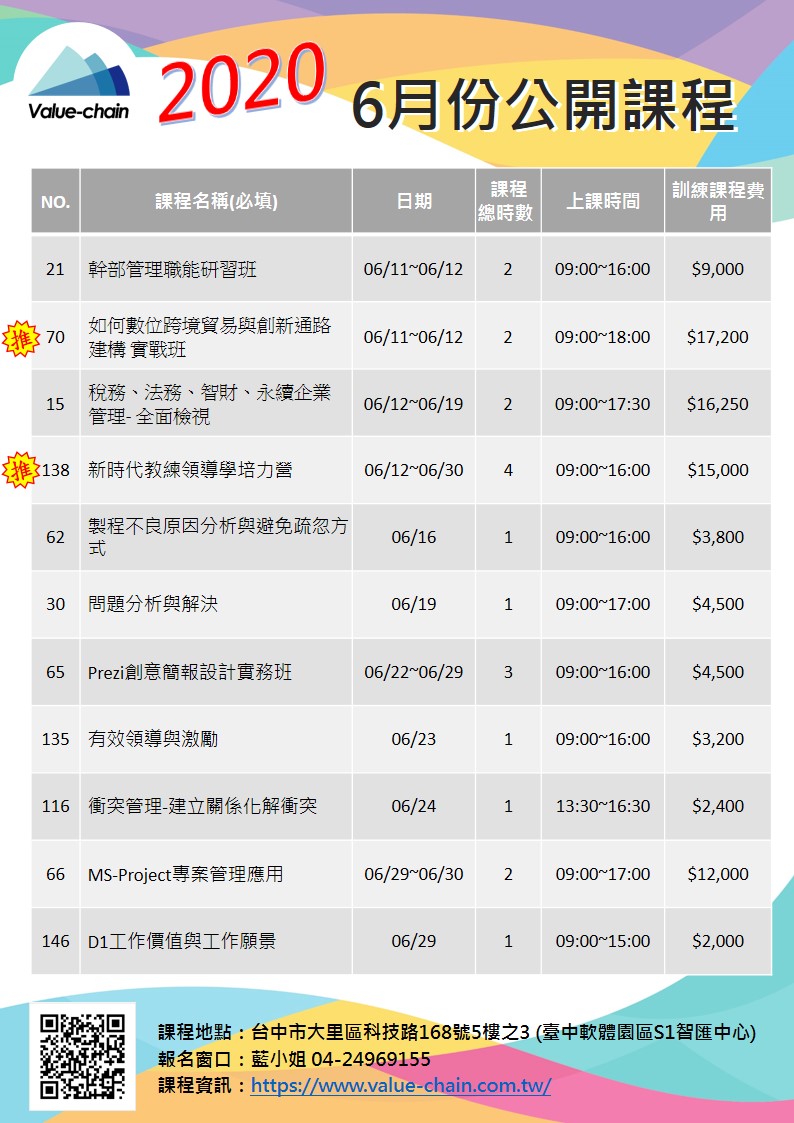Click the $16,250 fee cell

click(x=717, y=404)
